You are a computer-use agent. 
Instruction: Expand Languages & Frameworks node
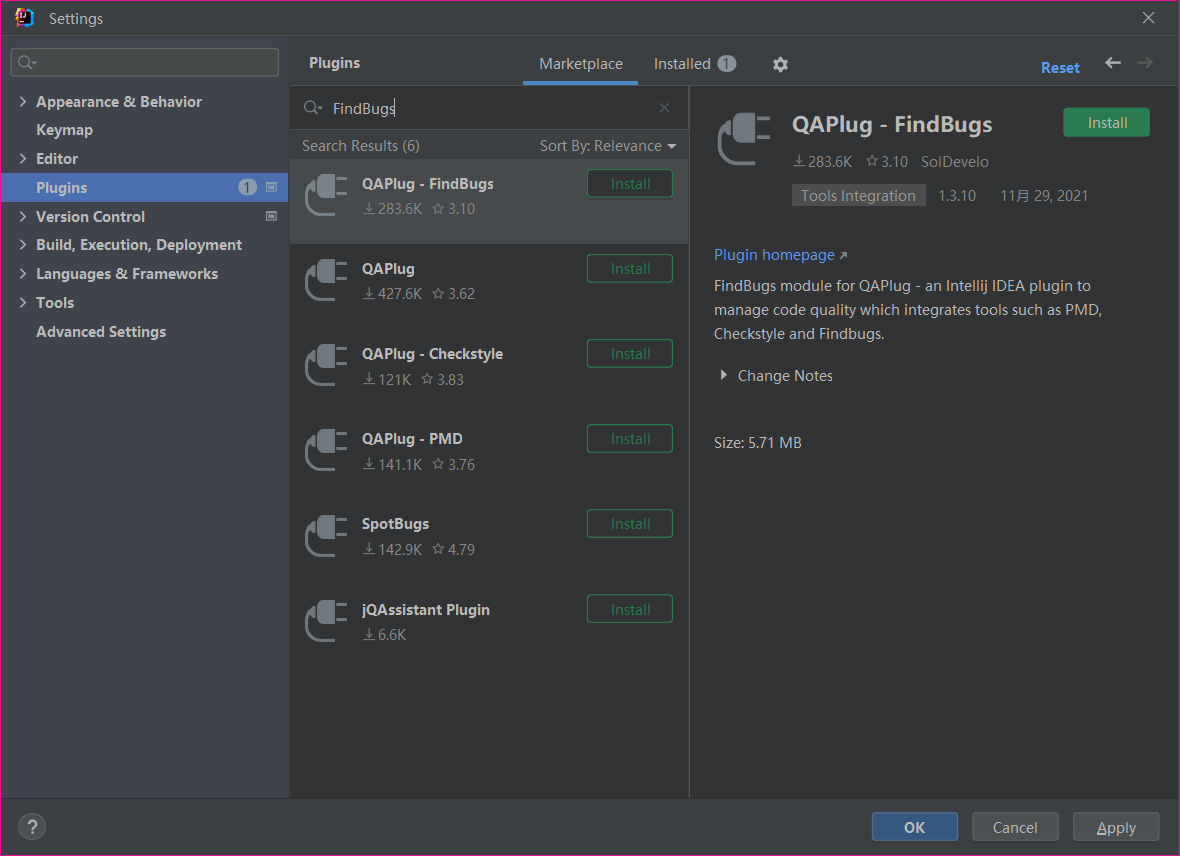23,273
